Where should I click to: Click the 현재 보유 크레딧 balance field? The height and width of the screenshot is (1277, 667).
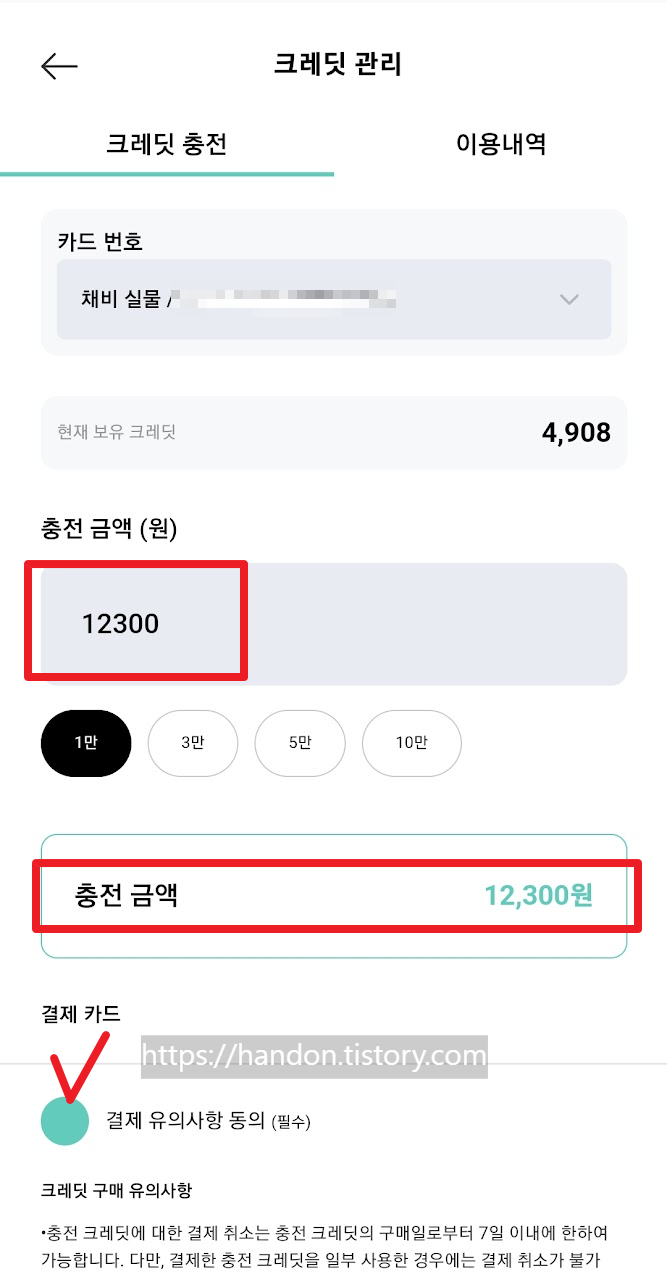(x=333, y=431)
